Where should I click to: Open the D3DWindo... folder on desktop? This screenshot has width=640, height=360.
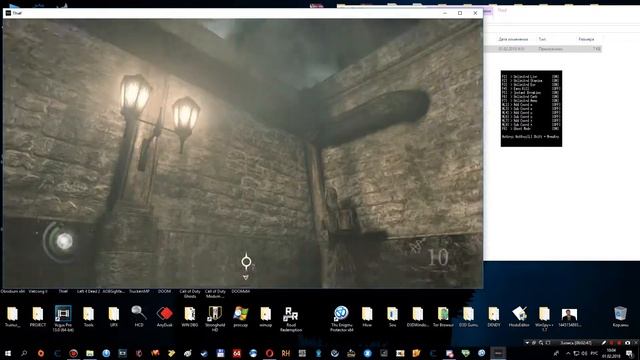click(418, 317)
